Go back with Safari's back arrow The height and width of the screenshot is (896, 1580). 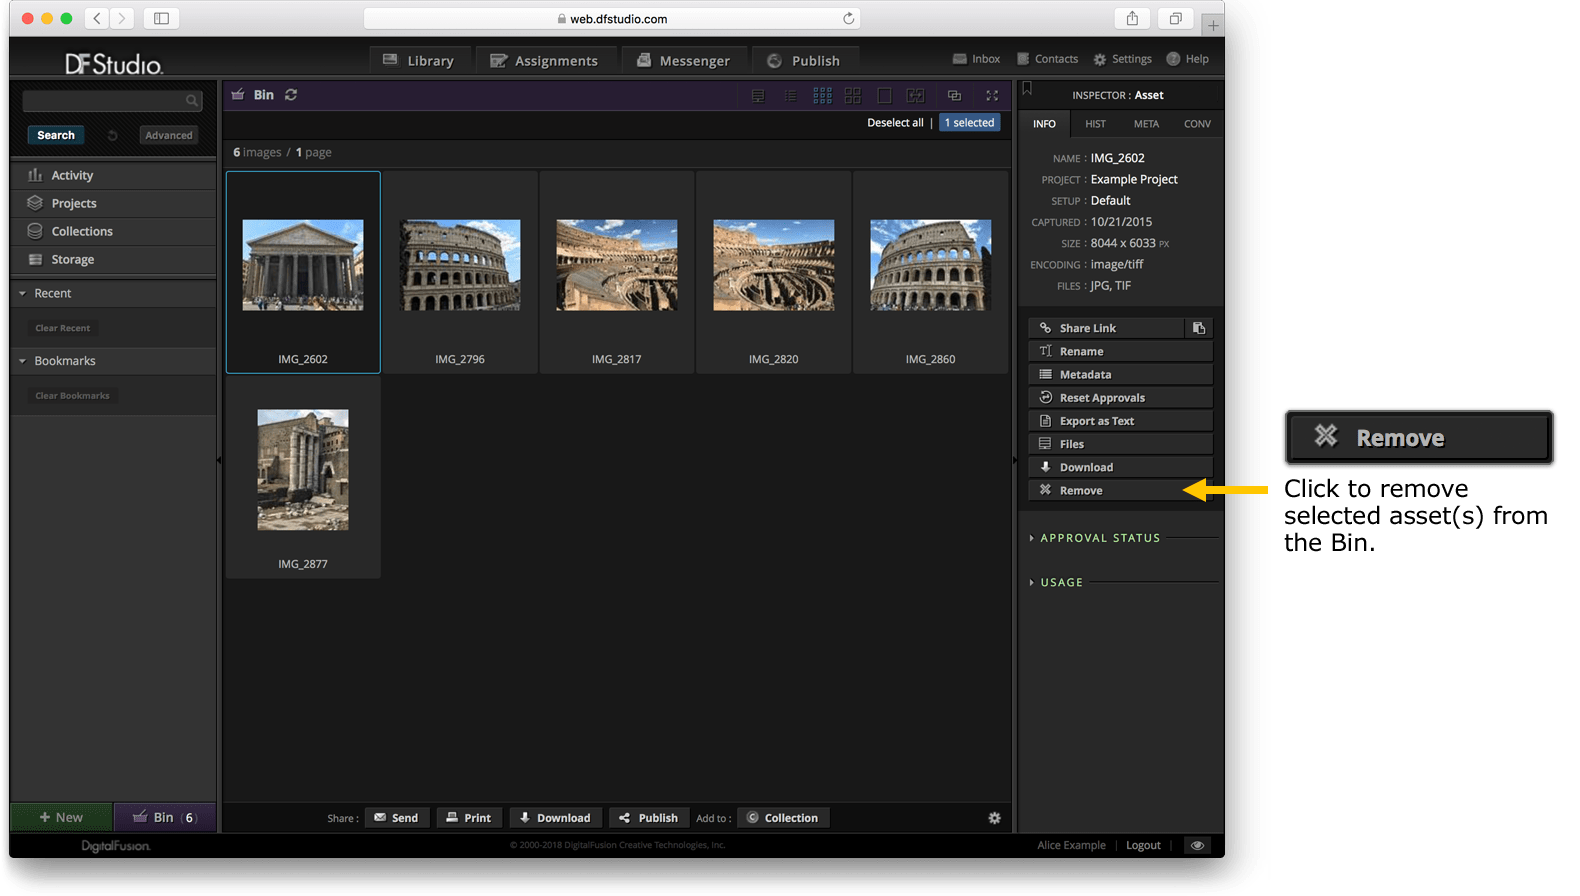97,18
